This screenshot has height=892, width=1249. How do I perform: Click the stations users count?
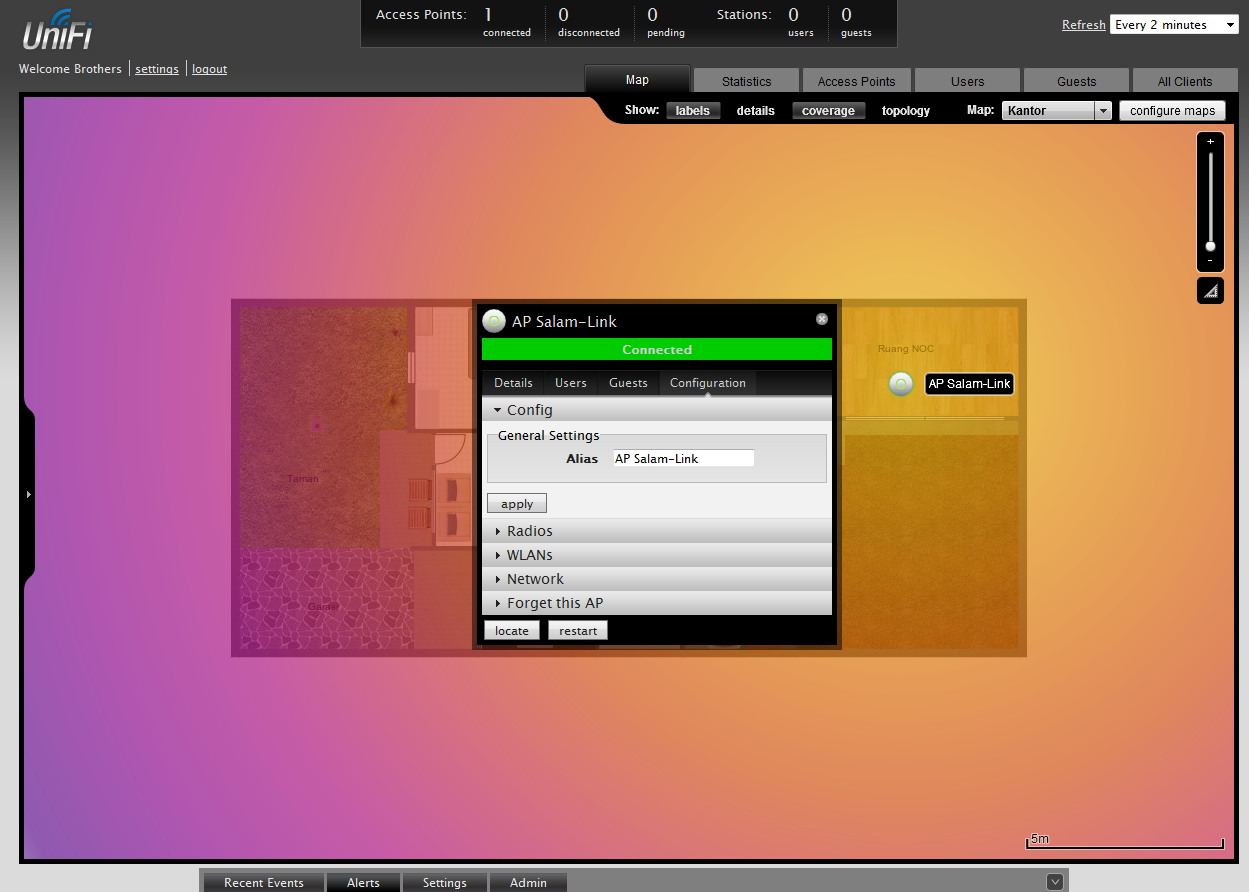click(800, 22)
